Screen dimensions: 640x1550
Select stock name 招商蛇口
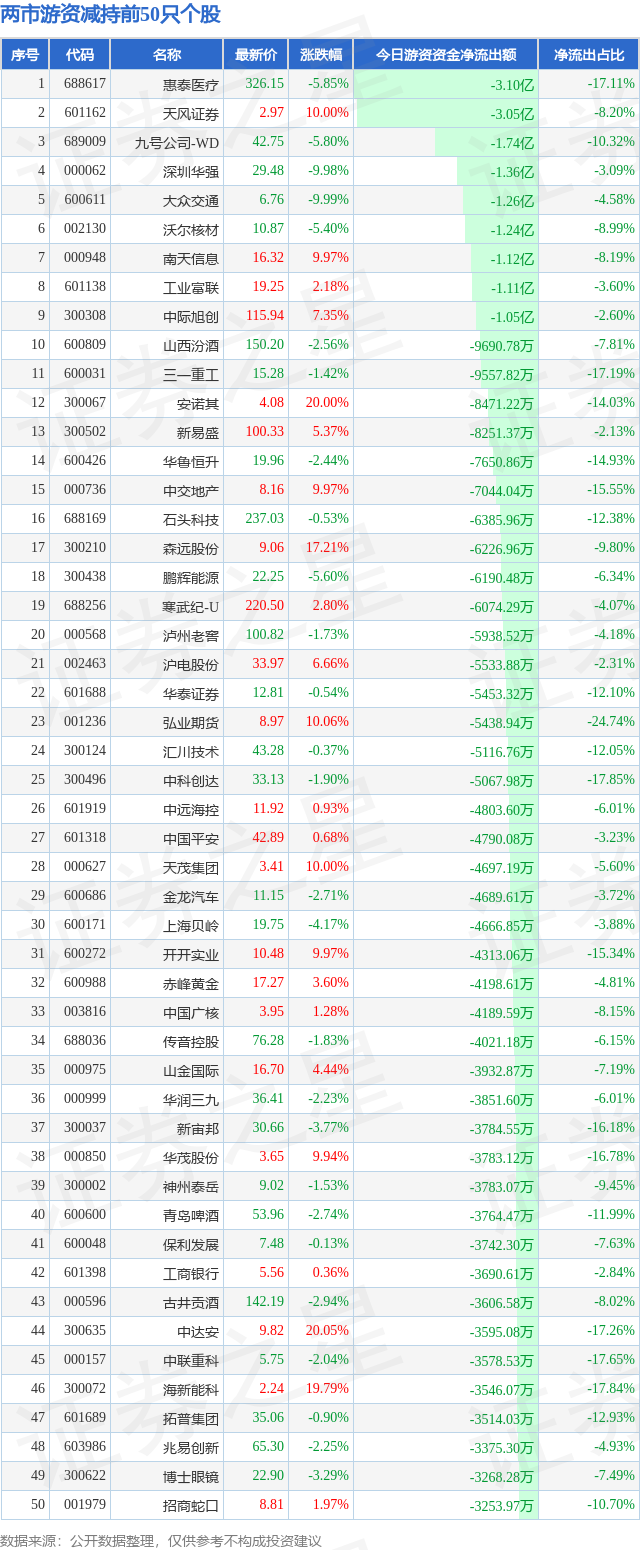[191, 1505]
